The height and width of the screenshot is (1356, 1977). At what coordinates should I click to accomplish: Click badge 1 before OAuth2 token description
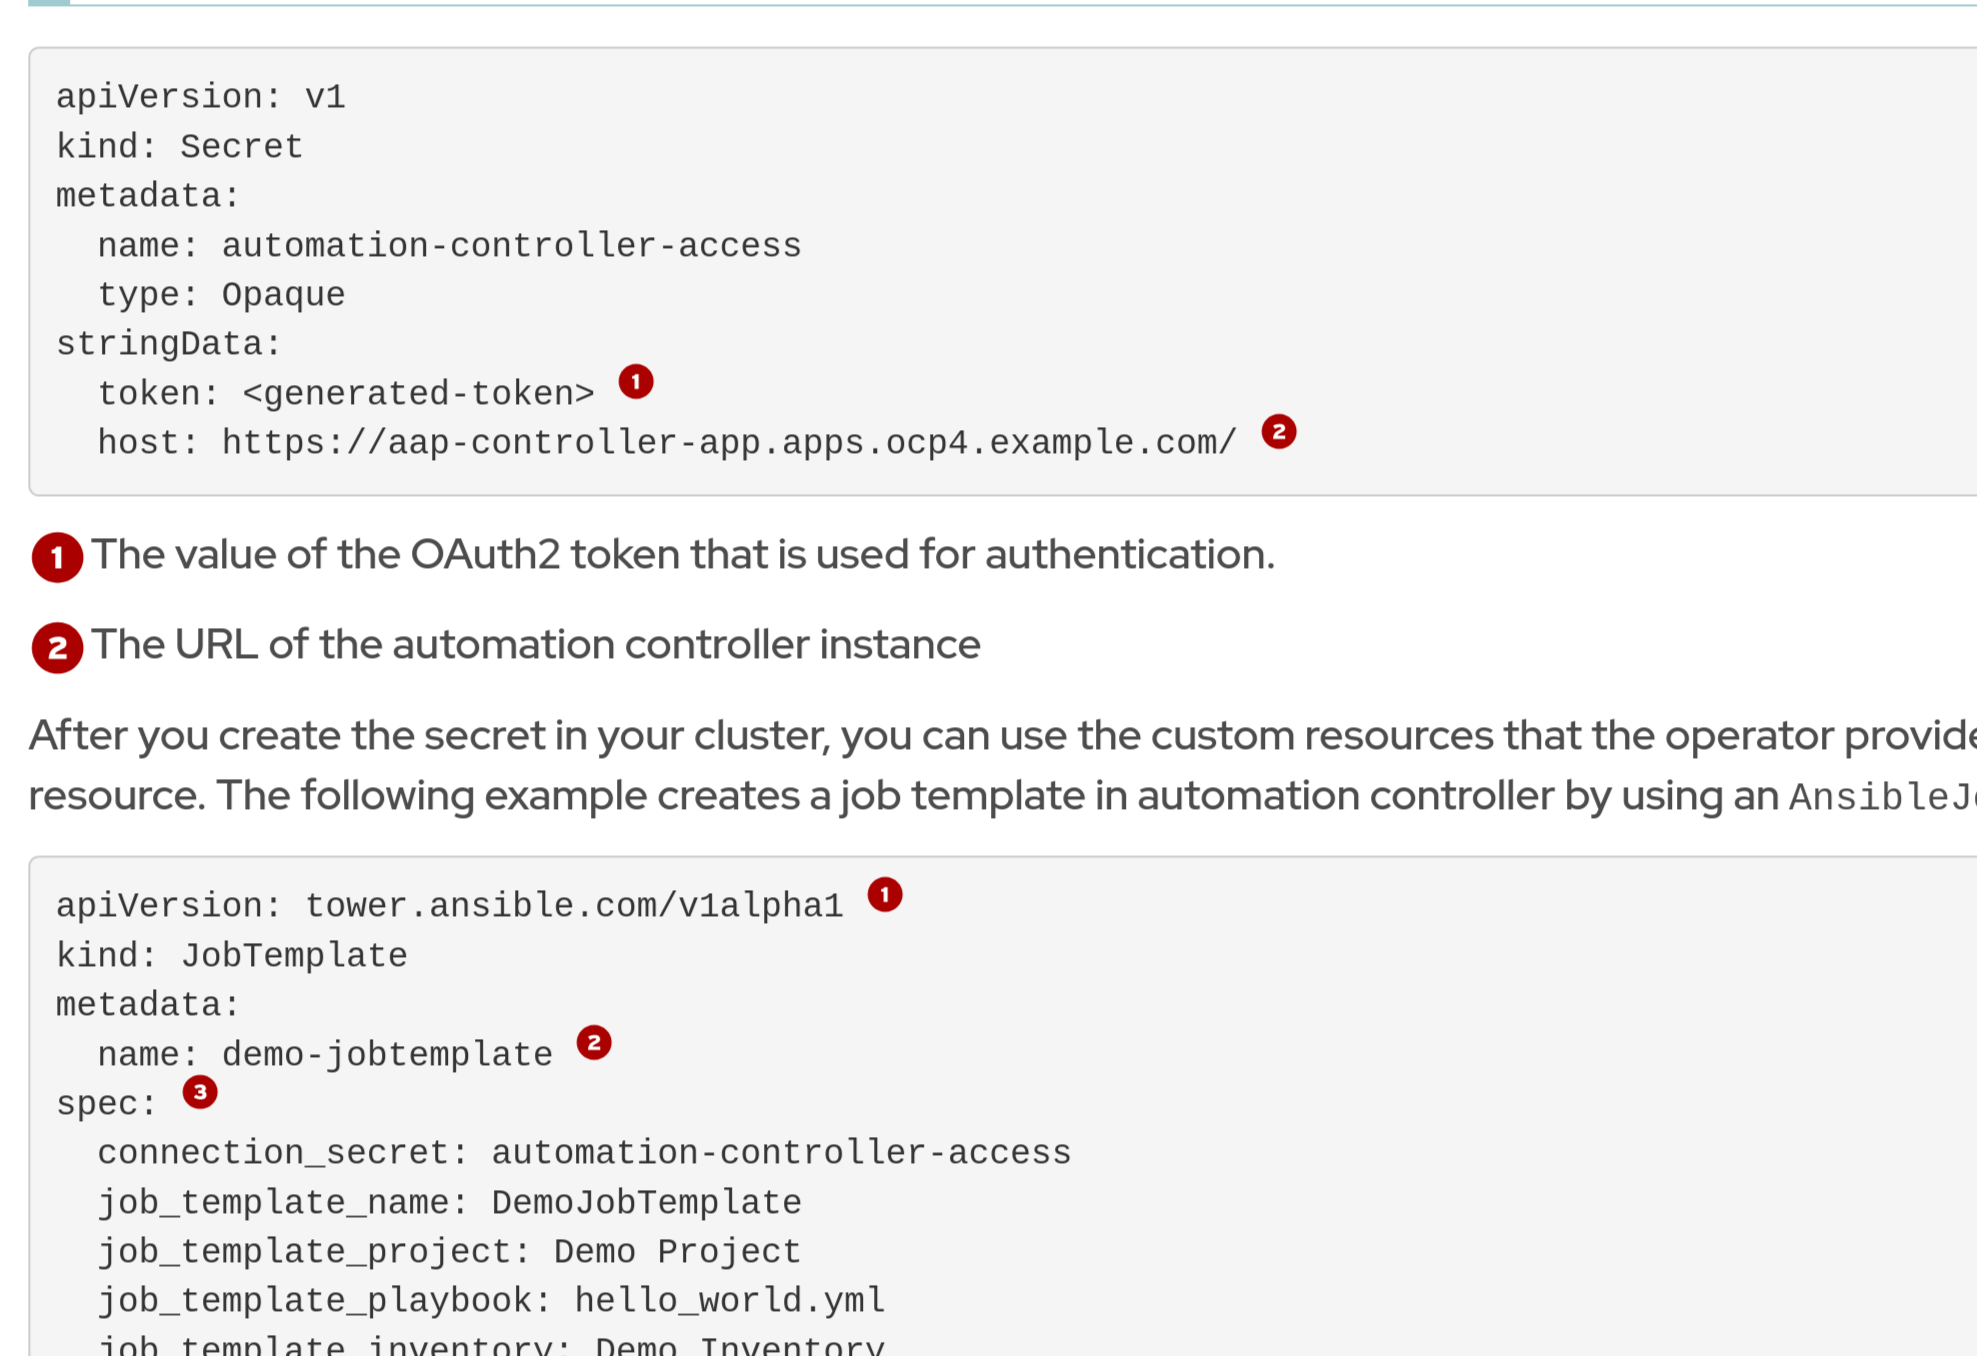coord(57,557)
